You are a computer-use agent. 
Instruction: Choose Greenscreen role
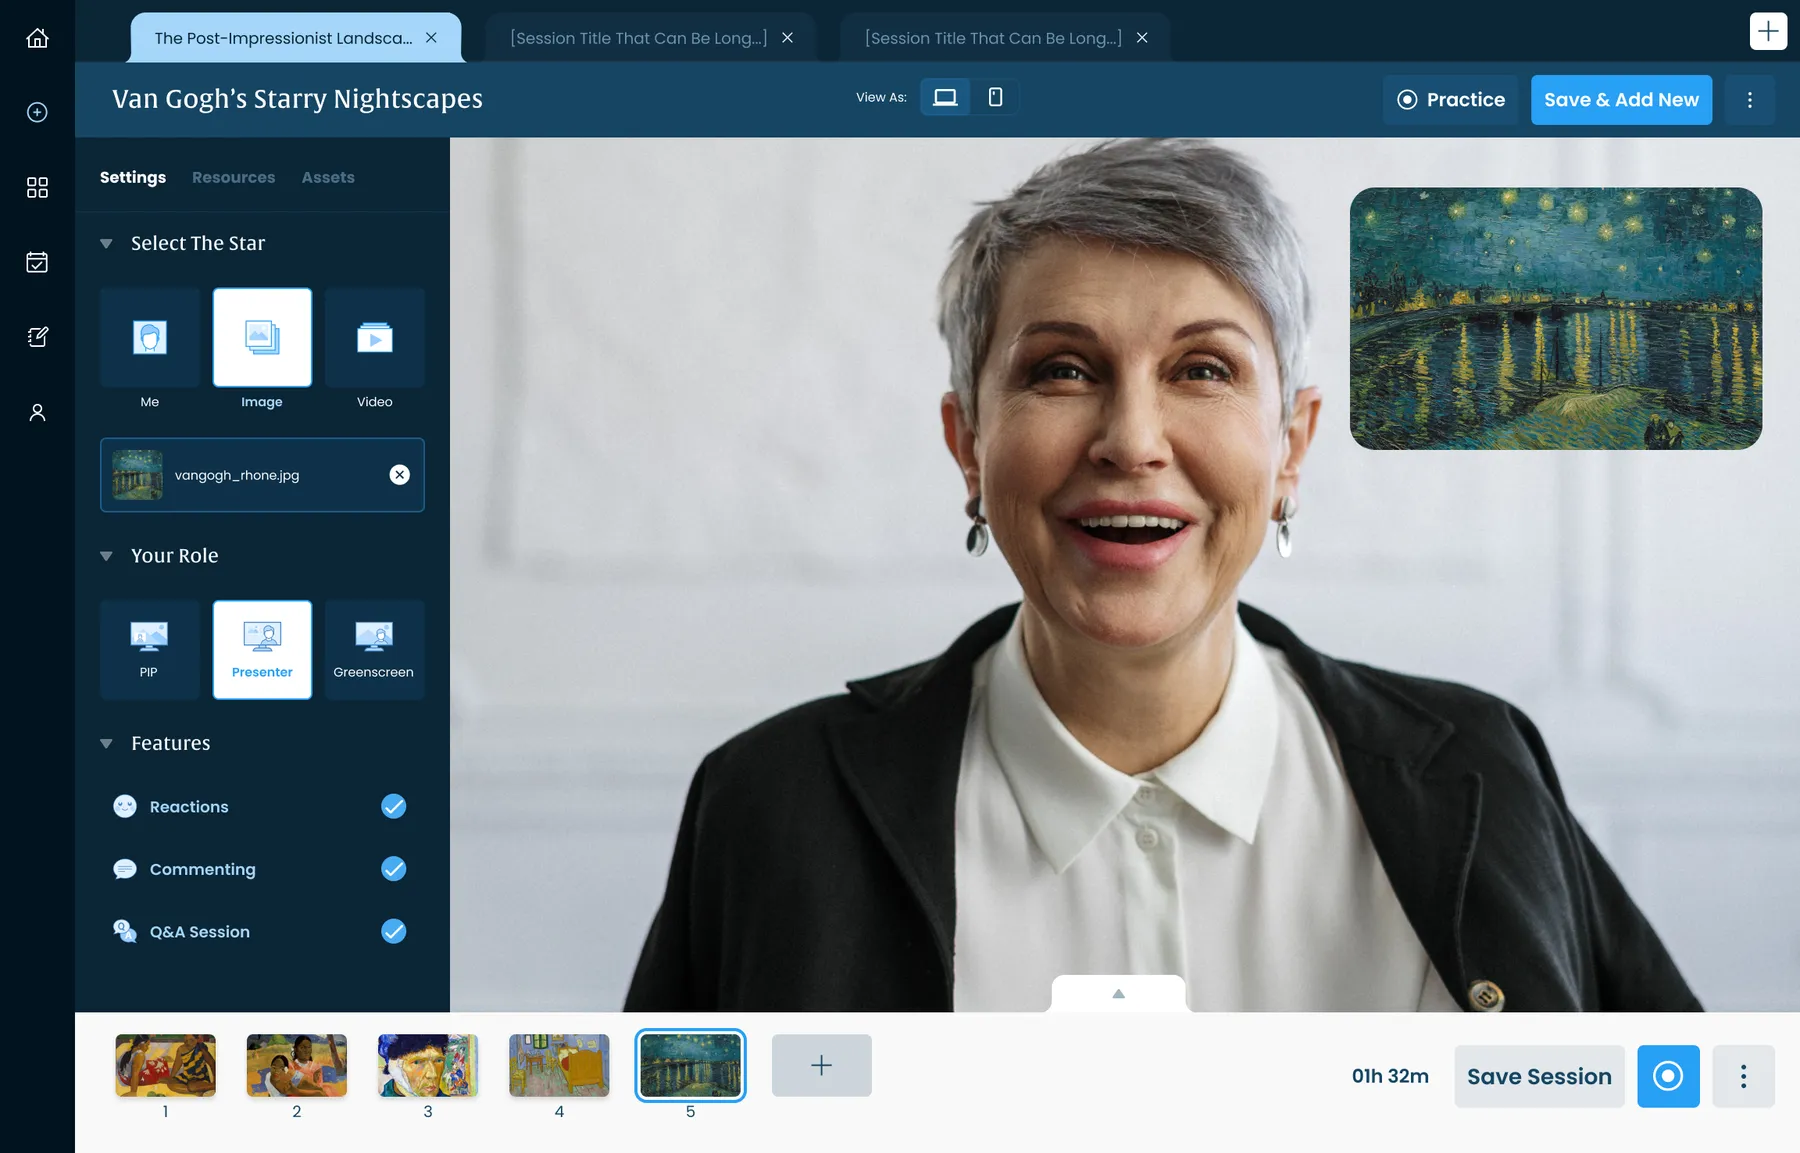click(x=375, y=649)
